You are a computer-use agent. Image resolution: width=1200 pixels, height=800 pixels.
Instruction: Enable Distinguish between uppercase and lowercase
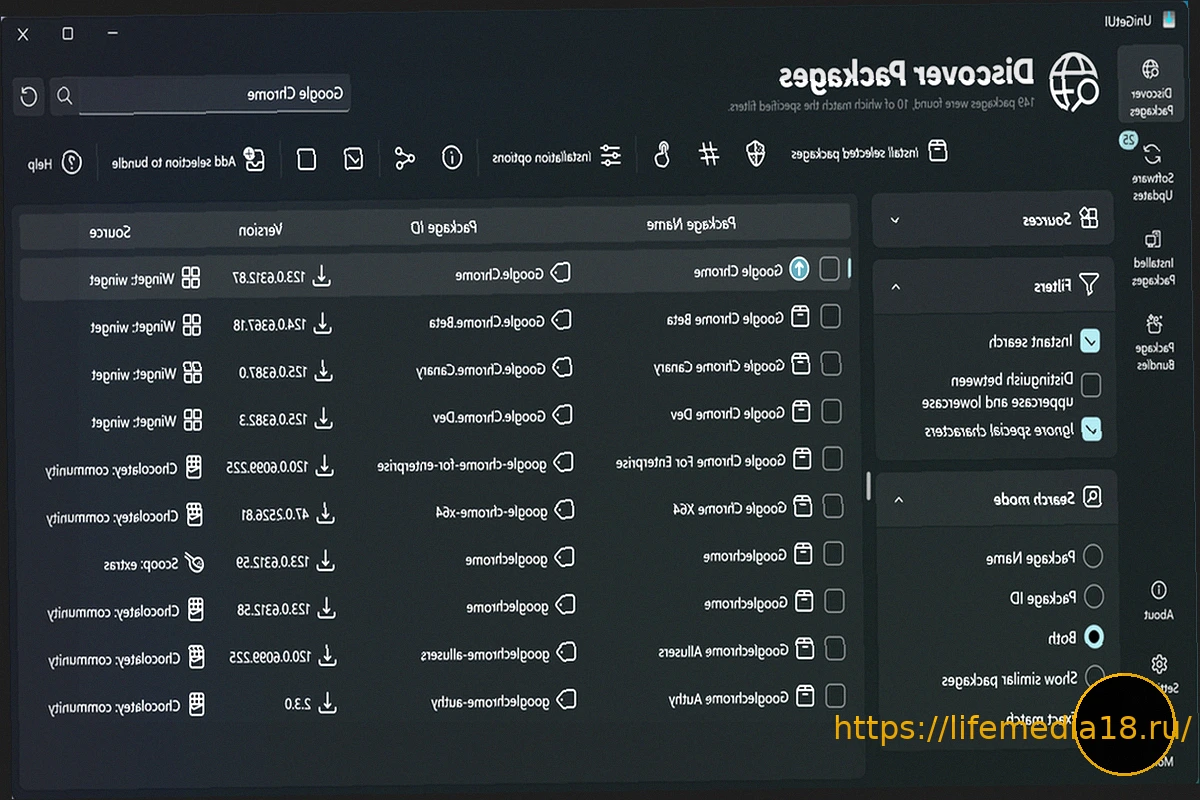point(1091,385)
